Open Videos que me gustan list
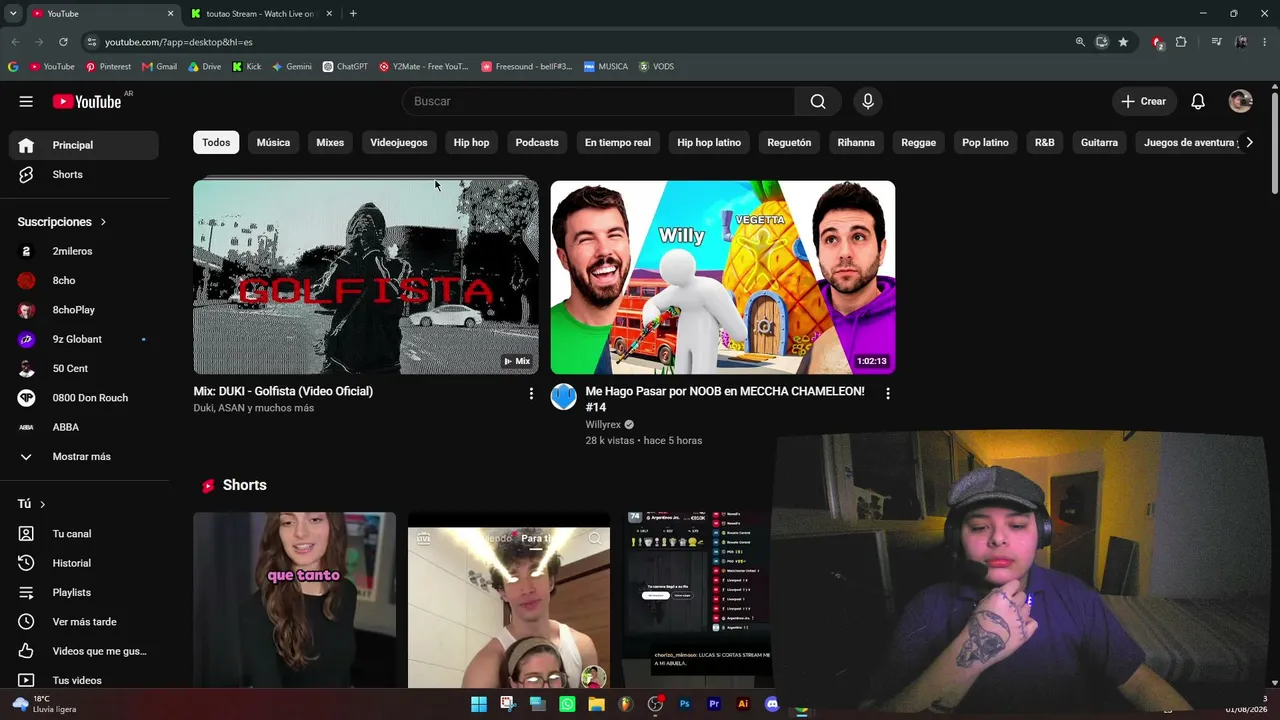Screen dimensions: 1280x720 pos(84,652)
